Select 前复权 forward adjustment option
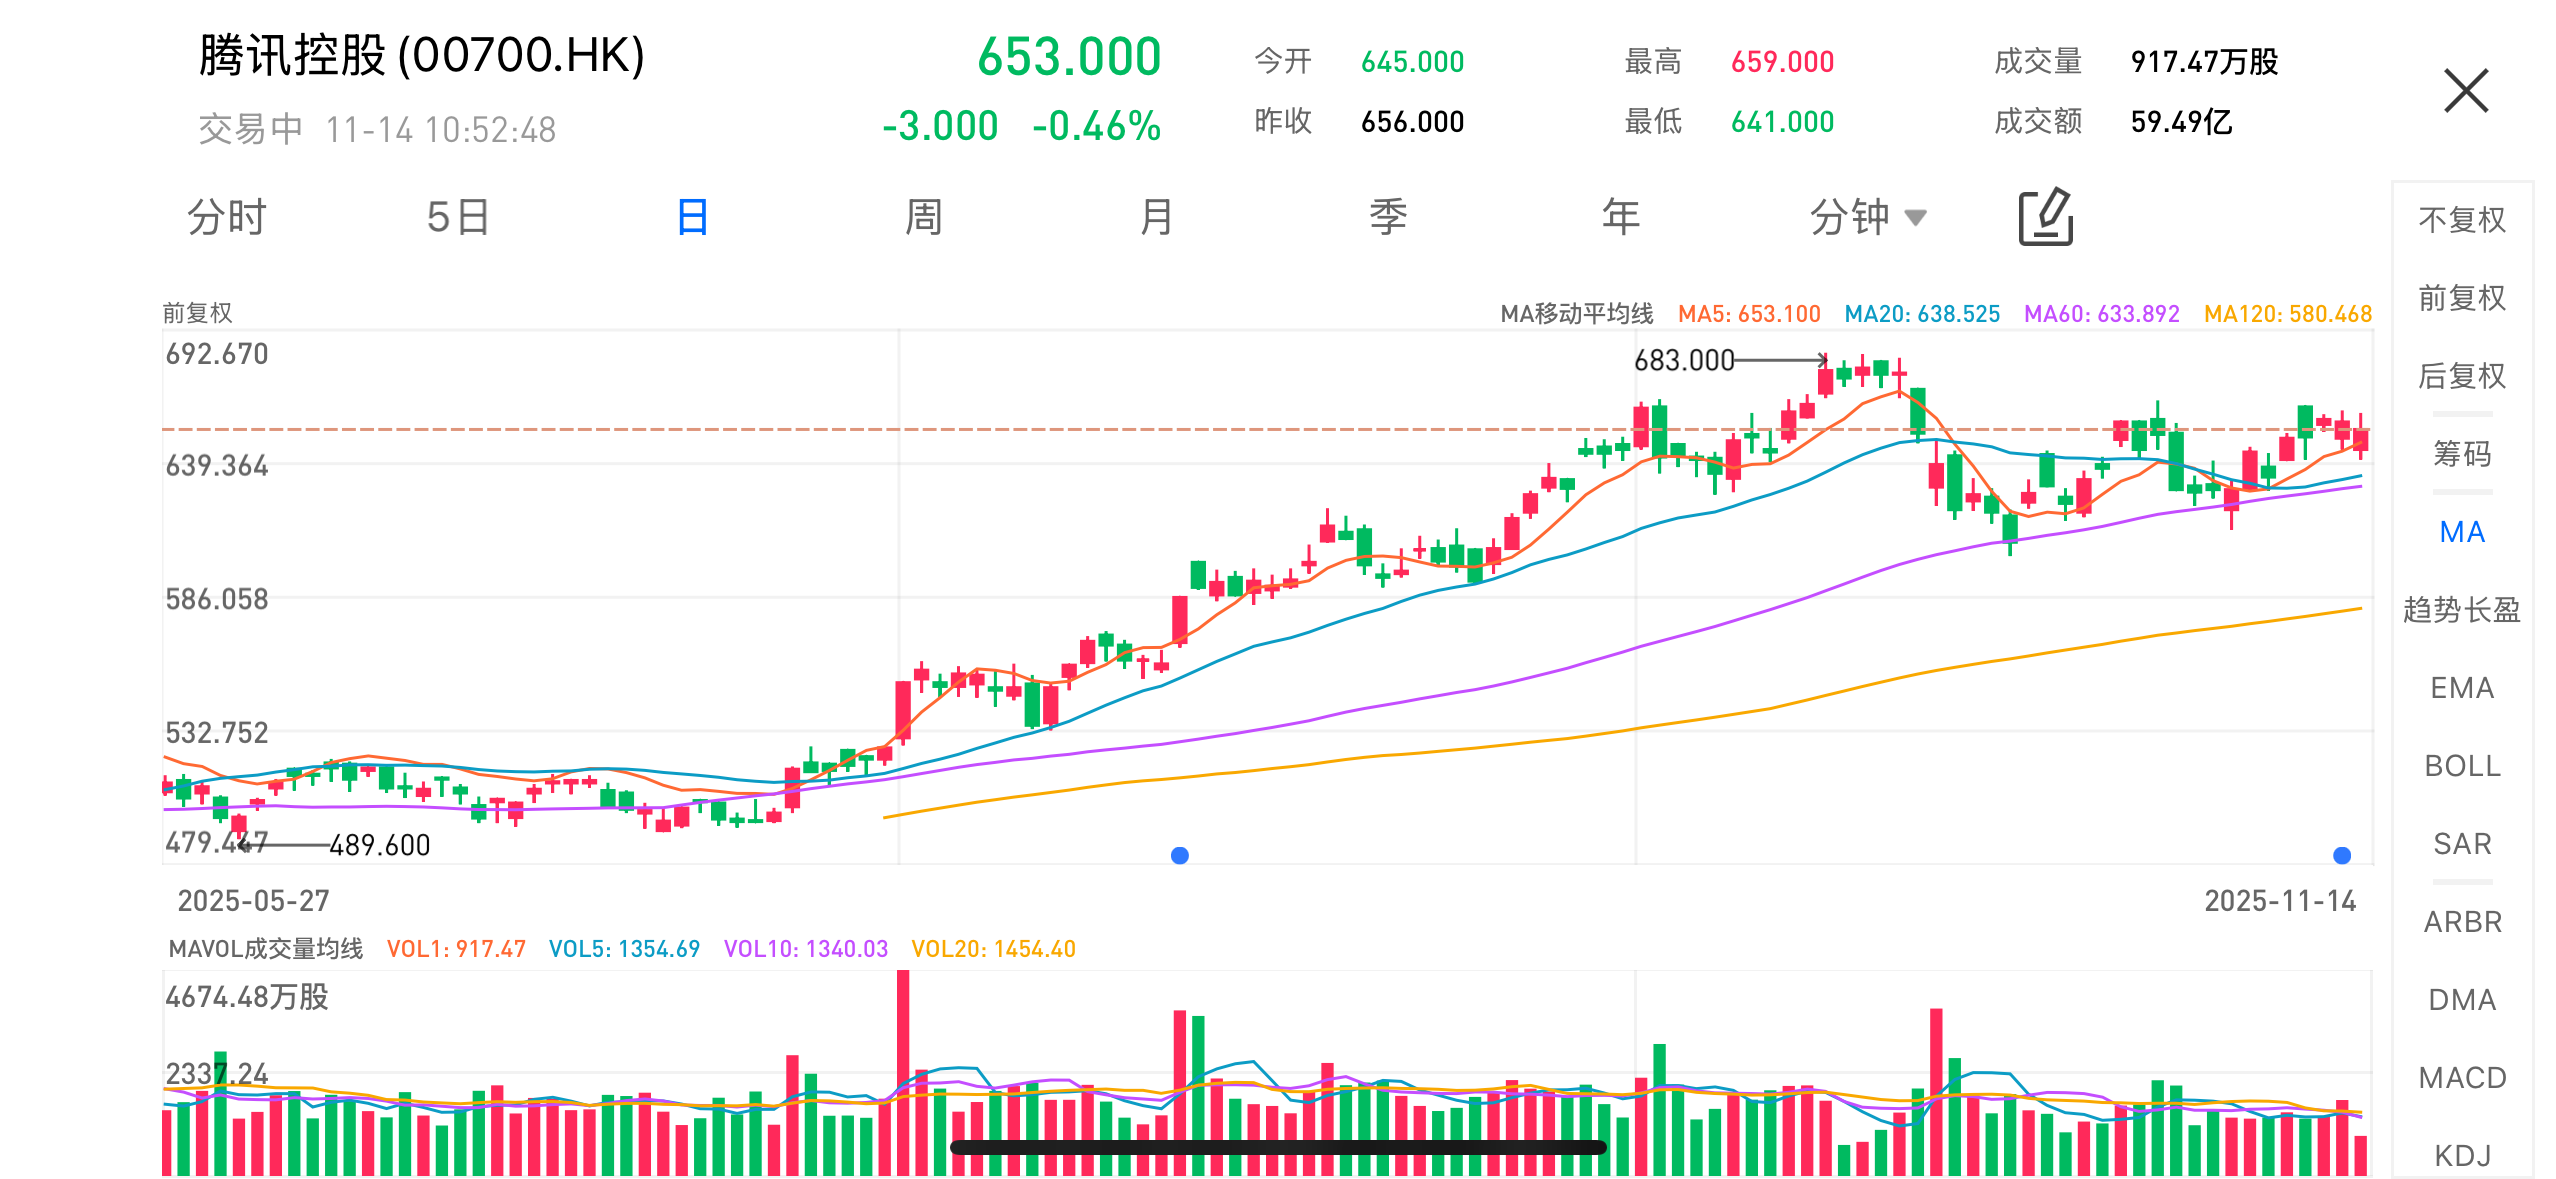Viewport: 2556px width, 1179px height. tap(2461, 298)
